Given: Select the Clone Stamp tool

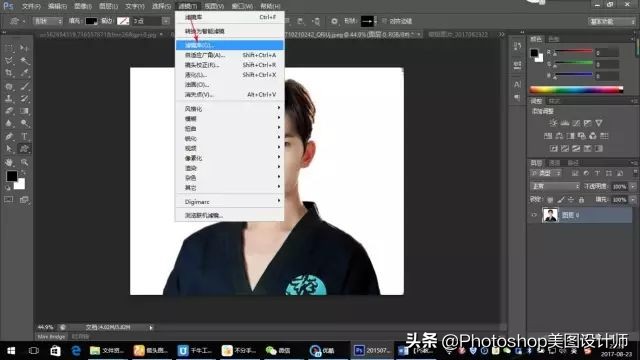Looking at the screenshot, I should click(9, 98).
